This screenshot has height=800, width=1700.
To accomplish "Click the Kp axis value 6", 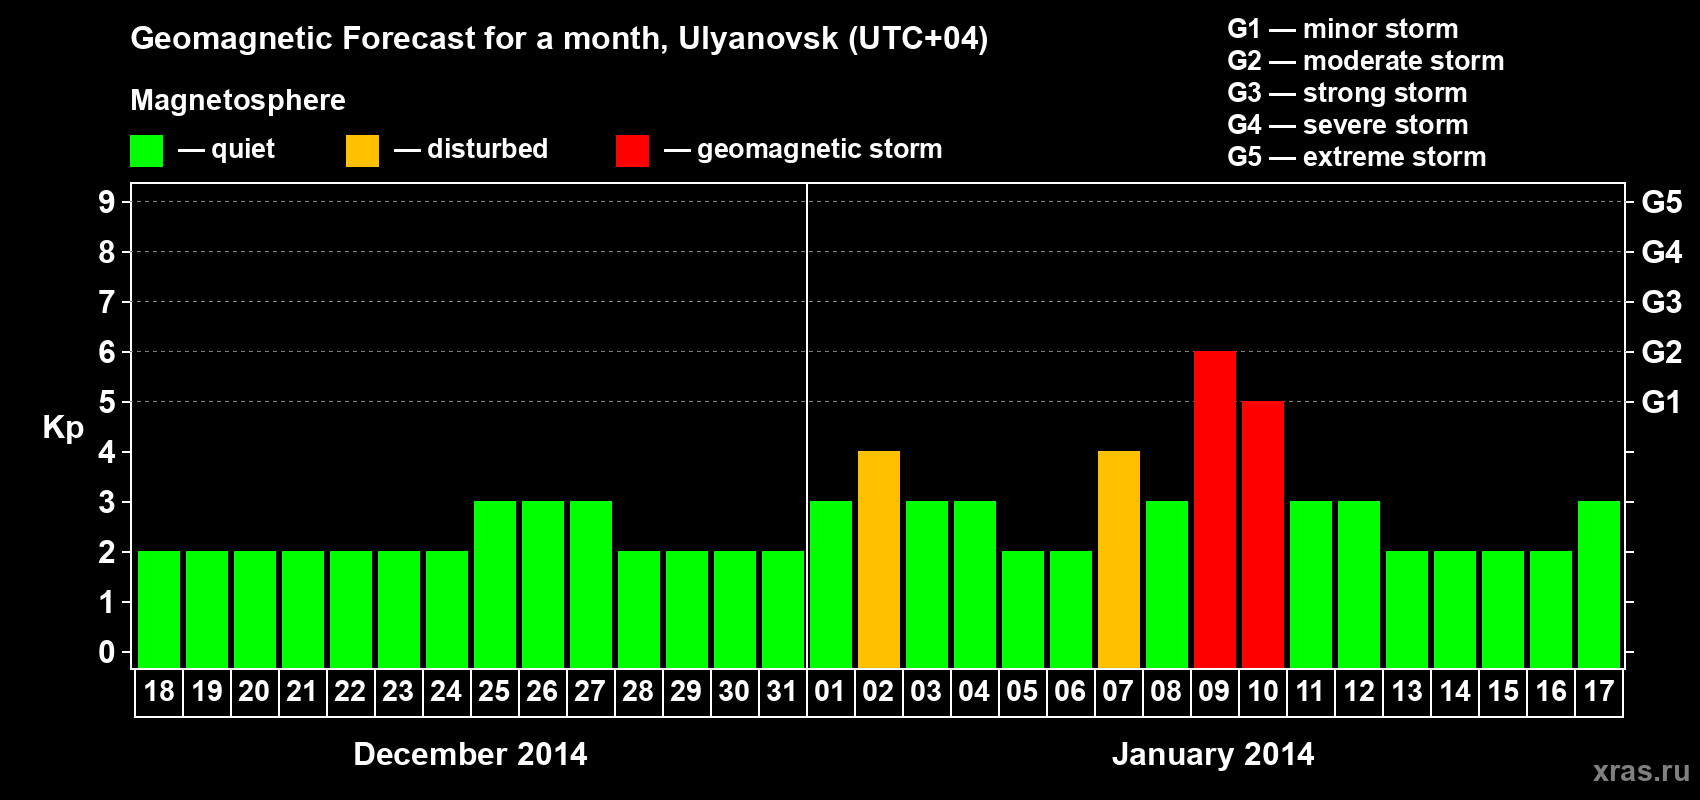I will tap(107, 352).
